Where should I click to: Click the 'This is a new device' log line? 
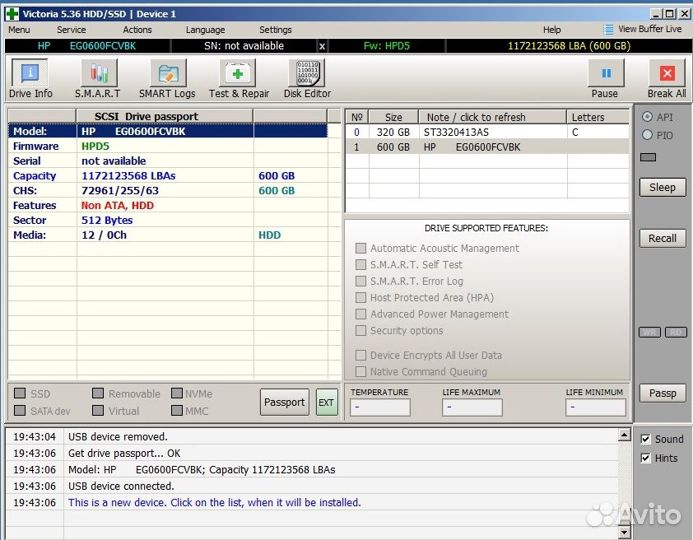214,502
